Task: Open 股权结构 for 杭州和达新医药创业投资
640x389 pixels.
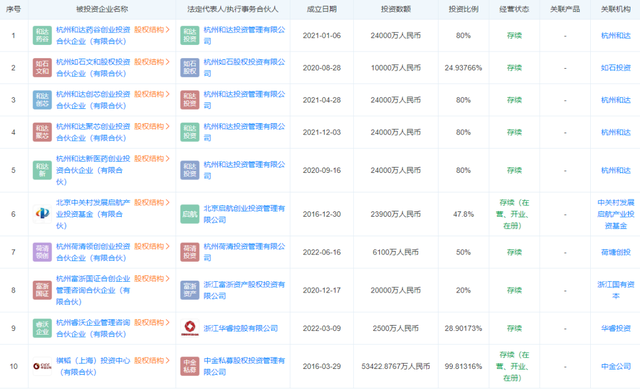Action: click(152, 159)
